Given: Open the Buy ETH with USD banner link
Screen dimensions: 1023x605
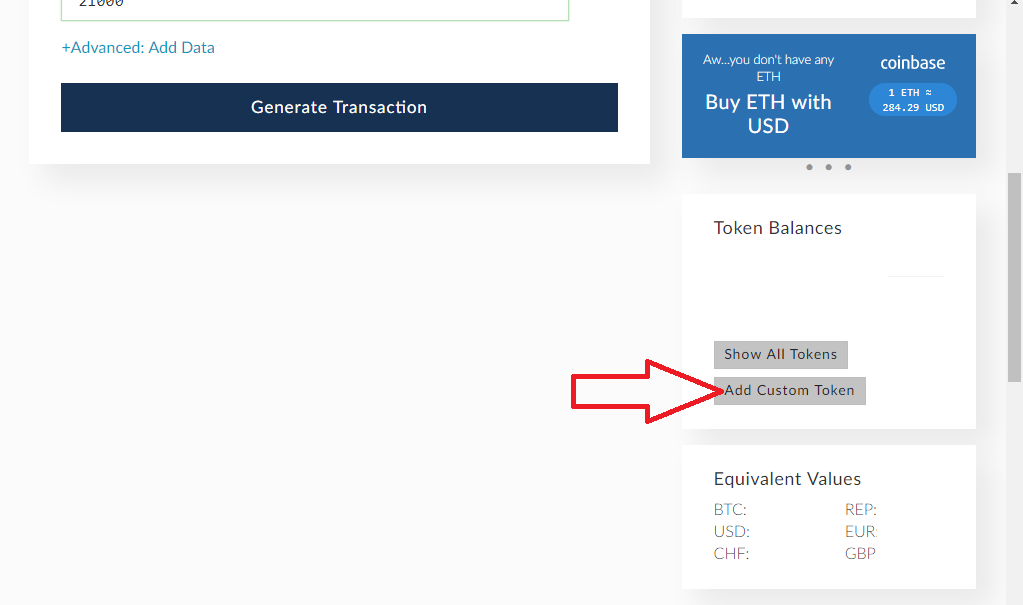Looking at the screenshot, I should [768, 114].
